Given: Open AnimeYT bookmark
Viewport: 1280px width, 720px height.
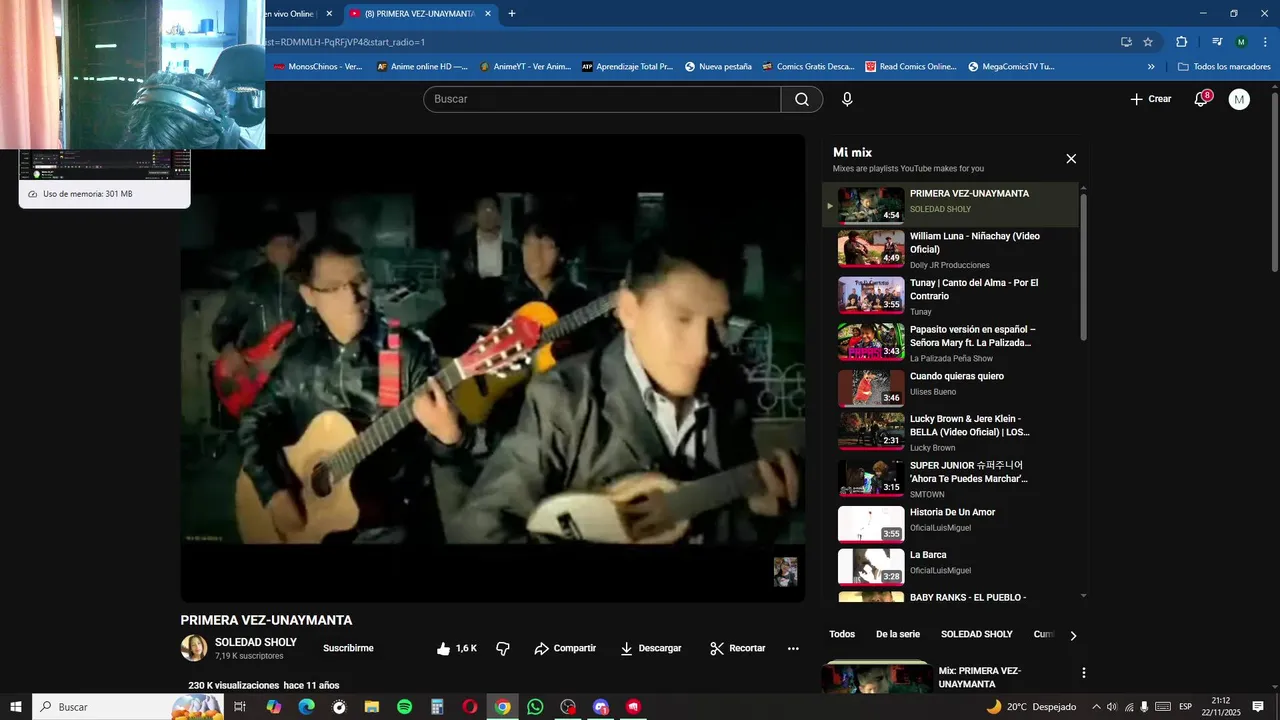Looking at the screenshot, I should pos(525,67).
